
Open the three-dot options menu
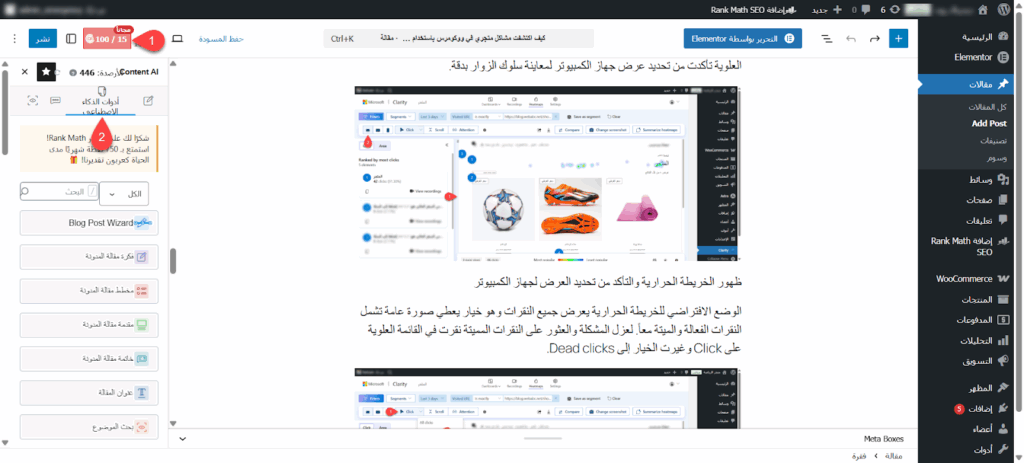[x=13, y=39]
